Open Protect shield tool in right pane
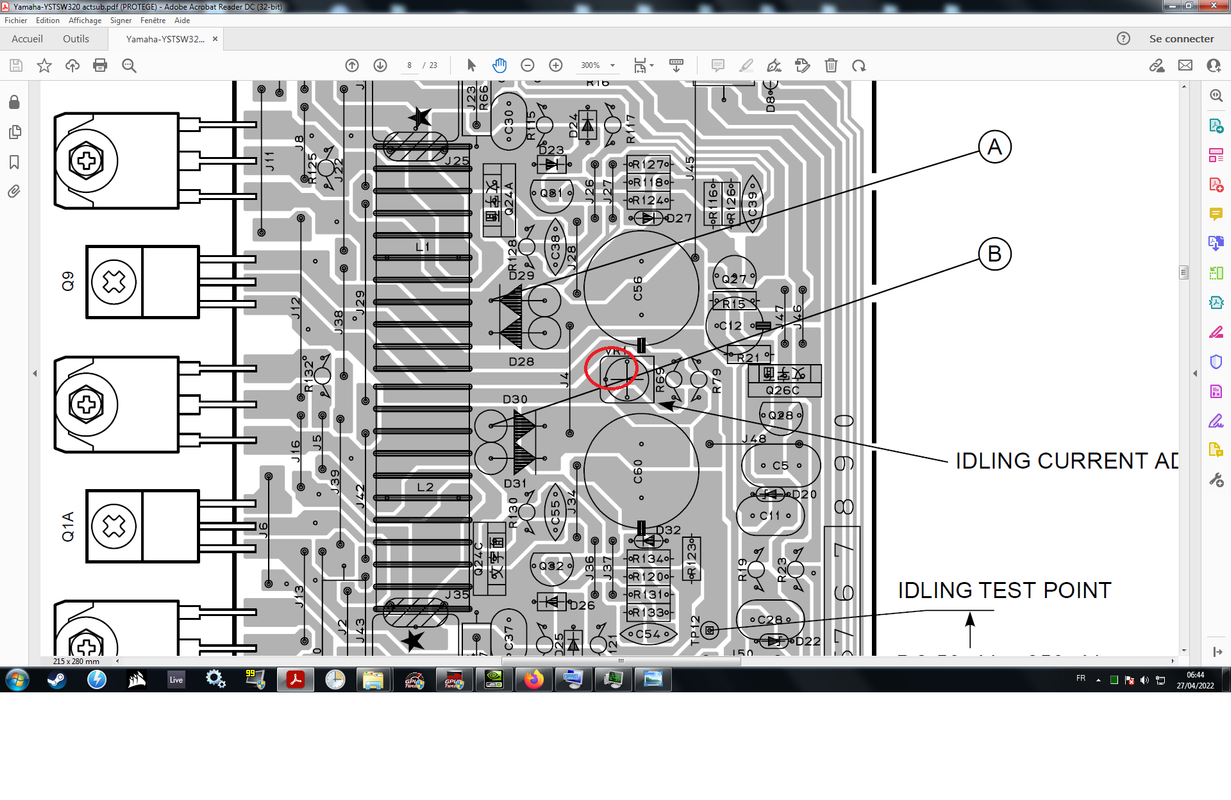This screenshot has width=1231, height=800. click(x=1216, y=361)
